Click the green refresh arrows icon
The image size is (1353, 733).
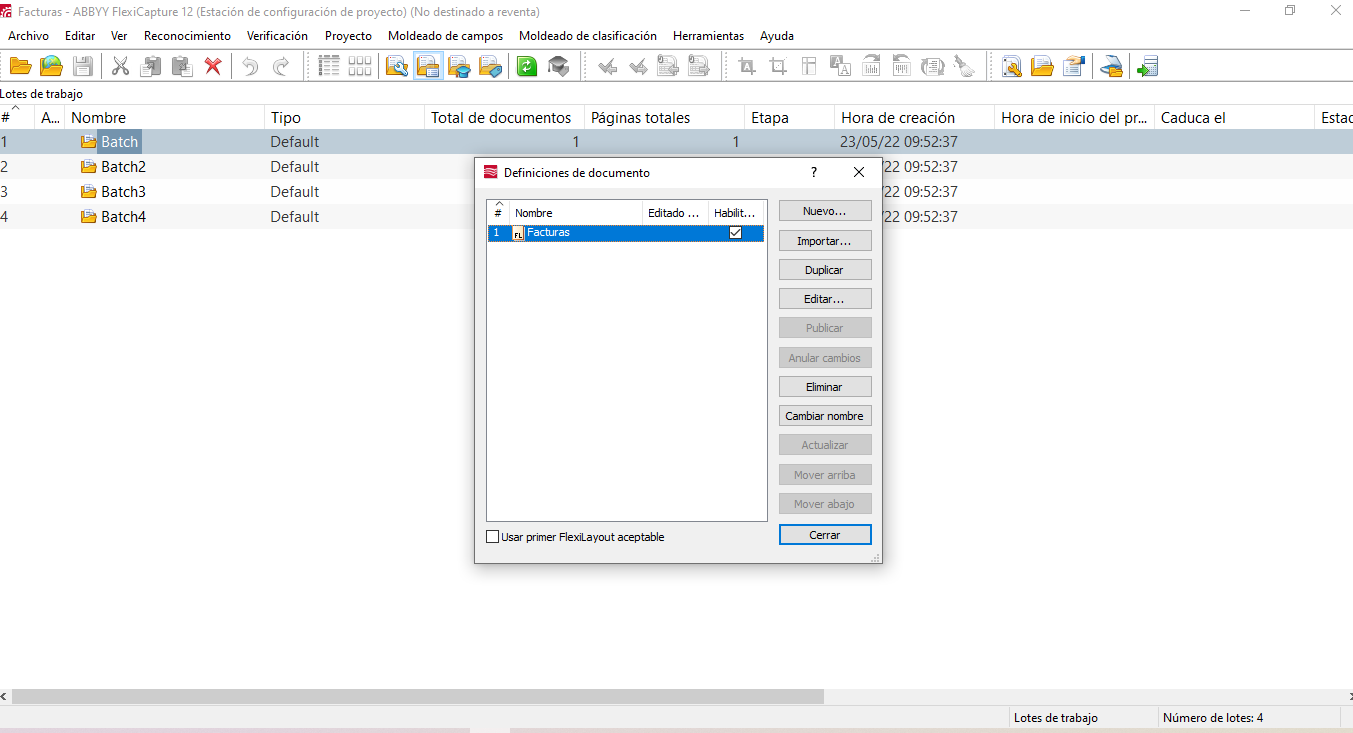(526, 66)
